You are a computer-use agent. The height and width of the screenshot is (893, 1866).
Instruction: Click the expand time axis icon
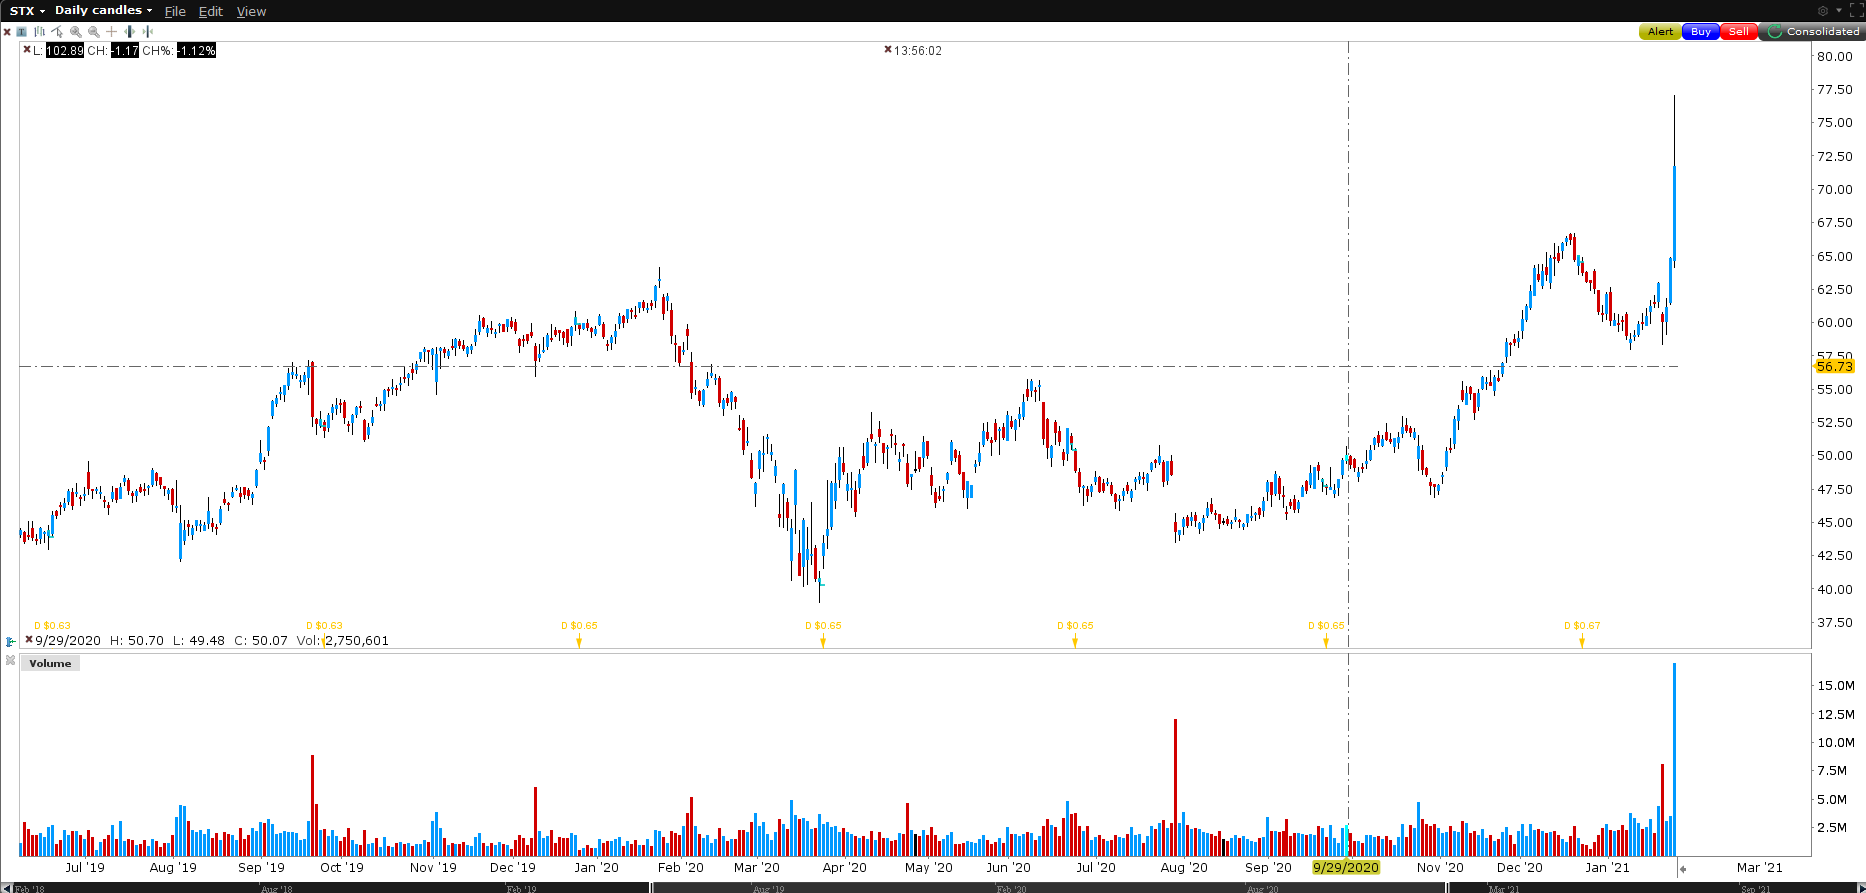(x=129, y=32)
